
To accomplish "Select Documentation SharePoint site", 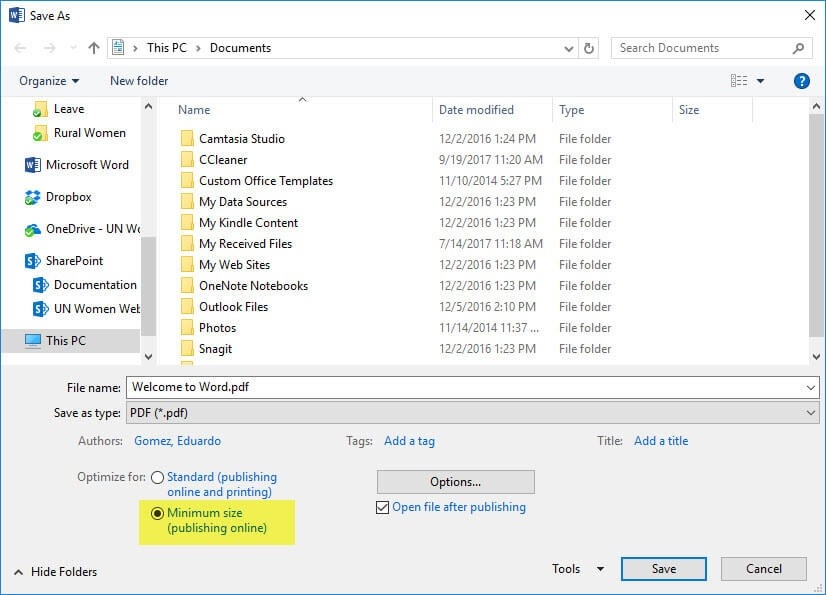I will coord(85,285).
